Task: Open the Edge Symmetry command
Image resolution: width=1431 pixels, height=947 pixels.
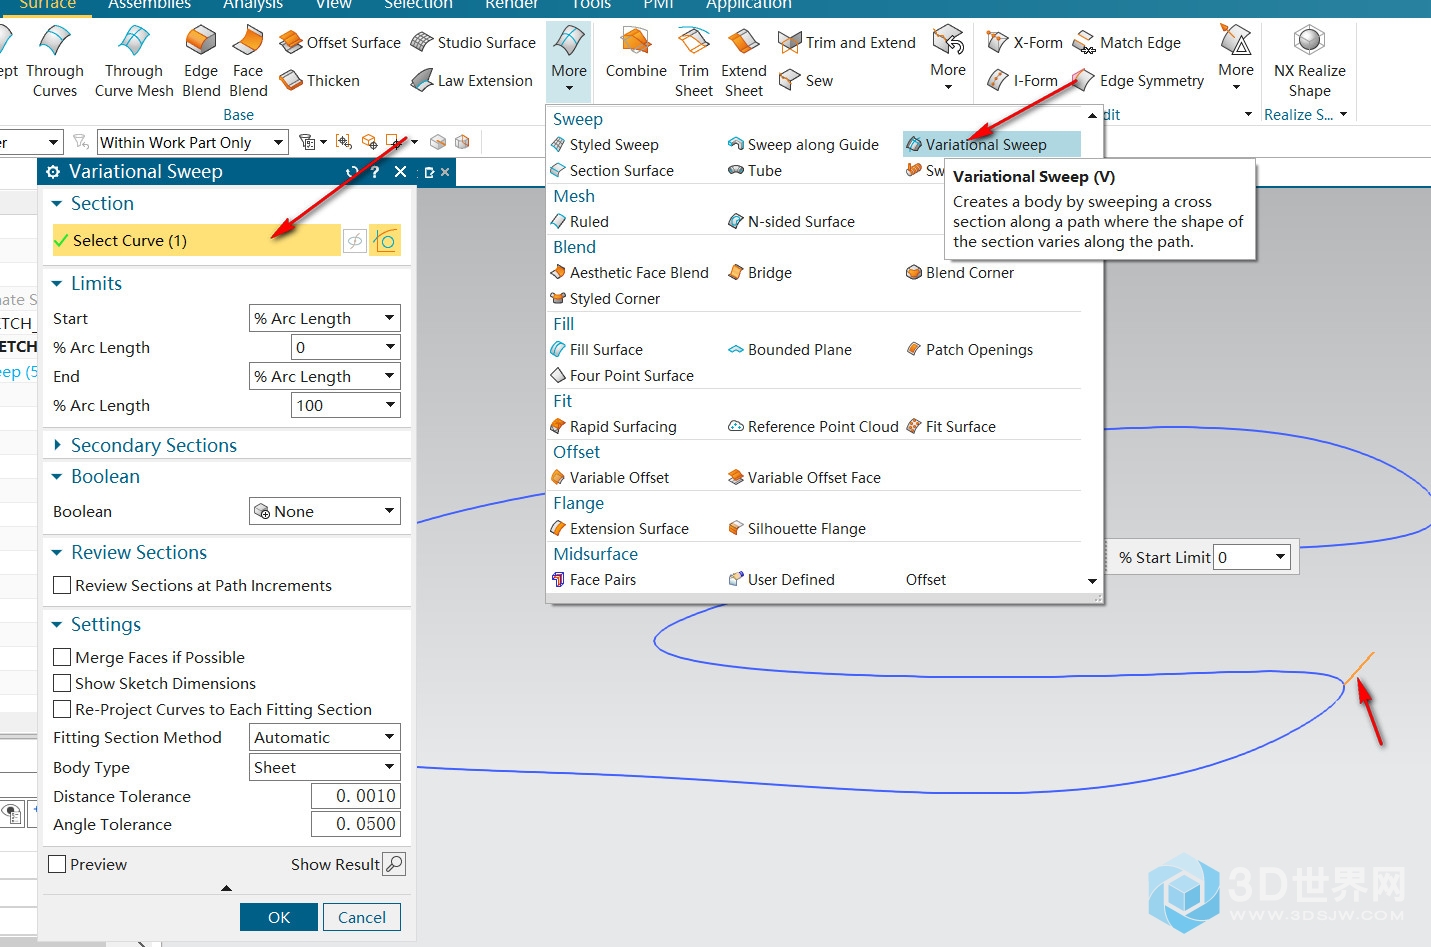Action: [x=1138, y=80]
